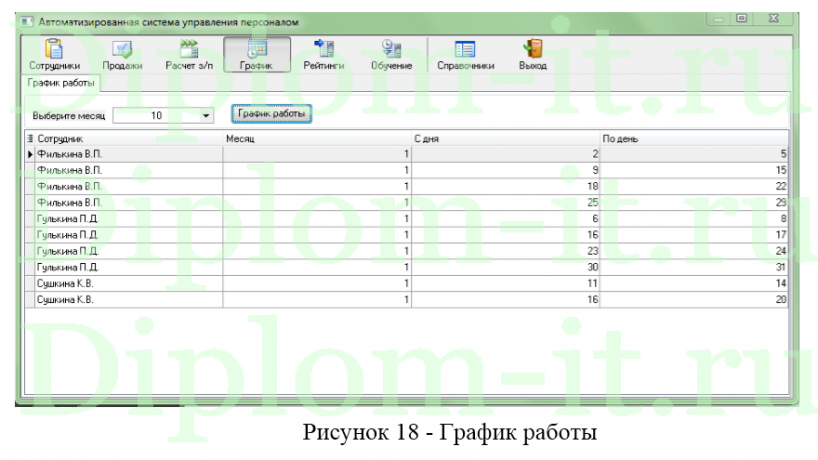Click По день cell with value 29
The image size is (818, 460).
click(694, 202)
